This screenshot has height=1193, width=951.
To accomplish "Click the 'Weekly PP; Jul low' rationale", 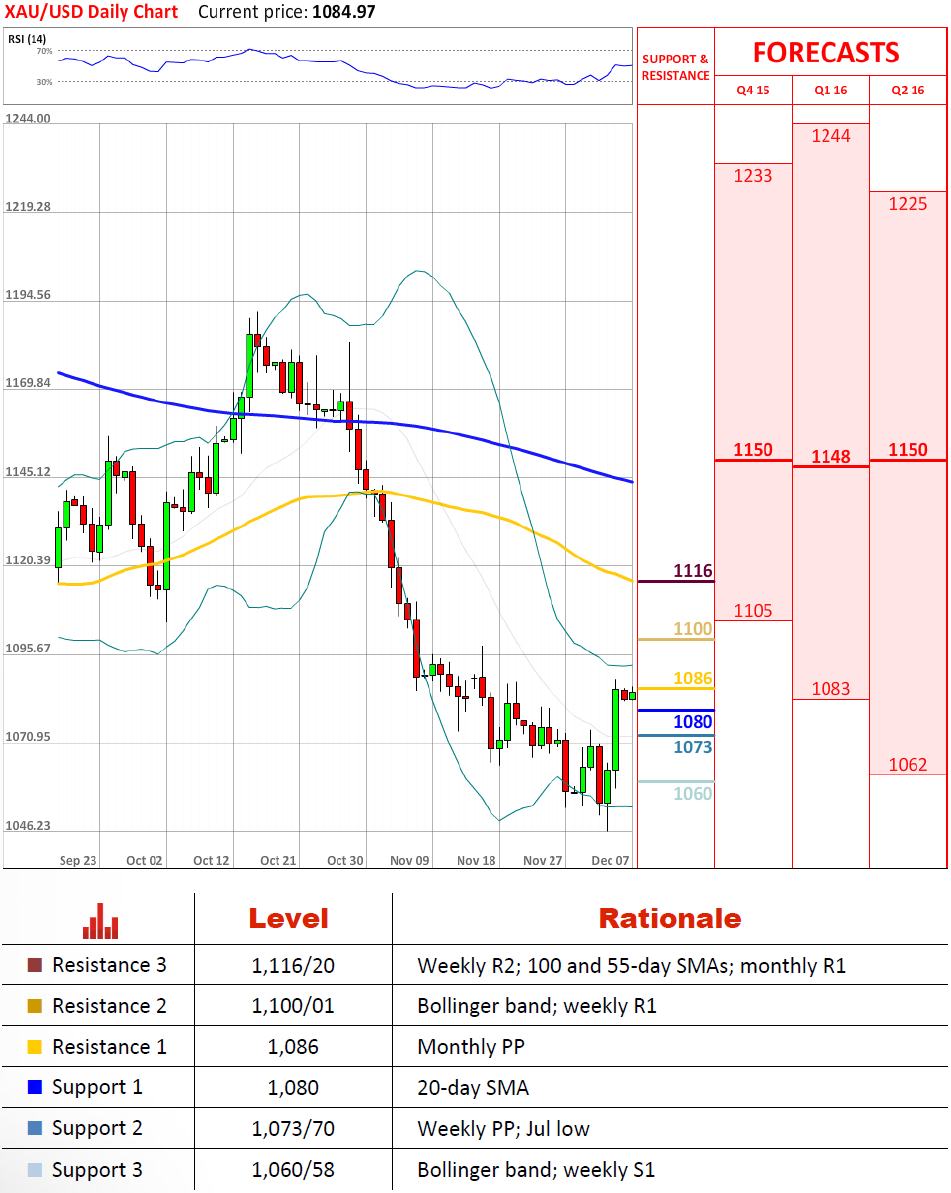I will click(503, 1129).
